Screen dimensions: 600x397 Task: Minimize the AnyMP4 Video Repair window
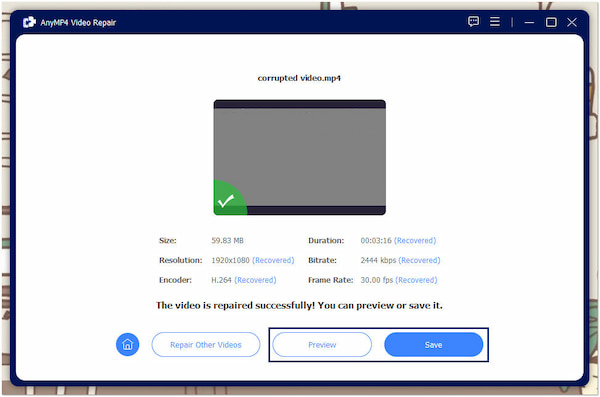[x=529, y=22]
